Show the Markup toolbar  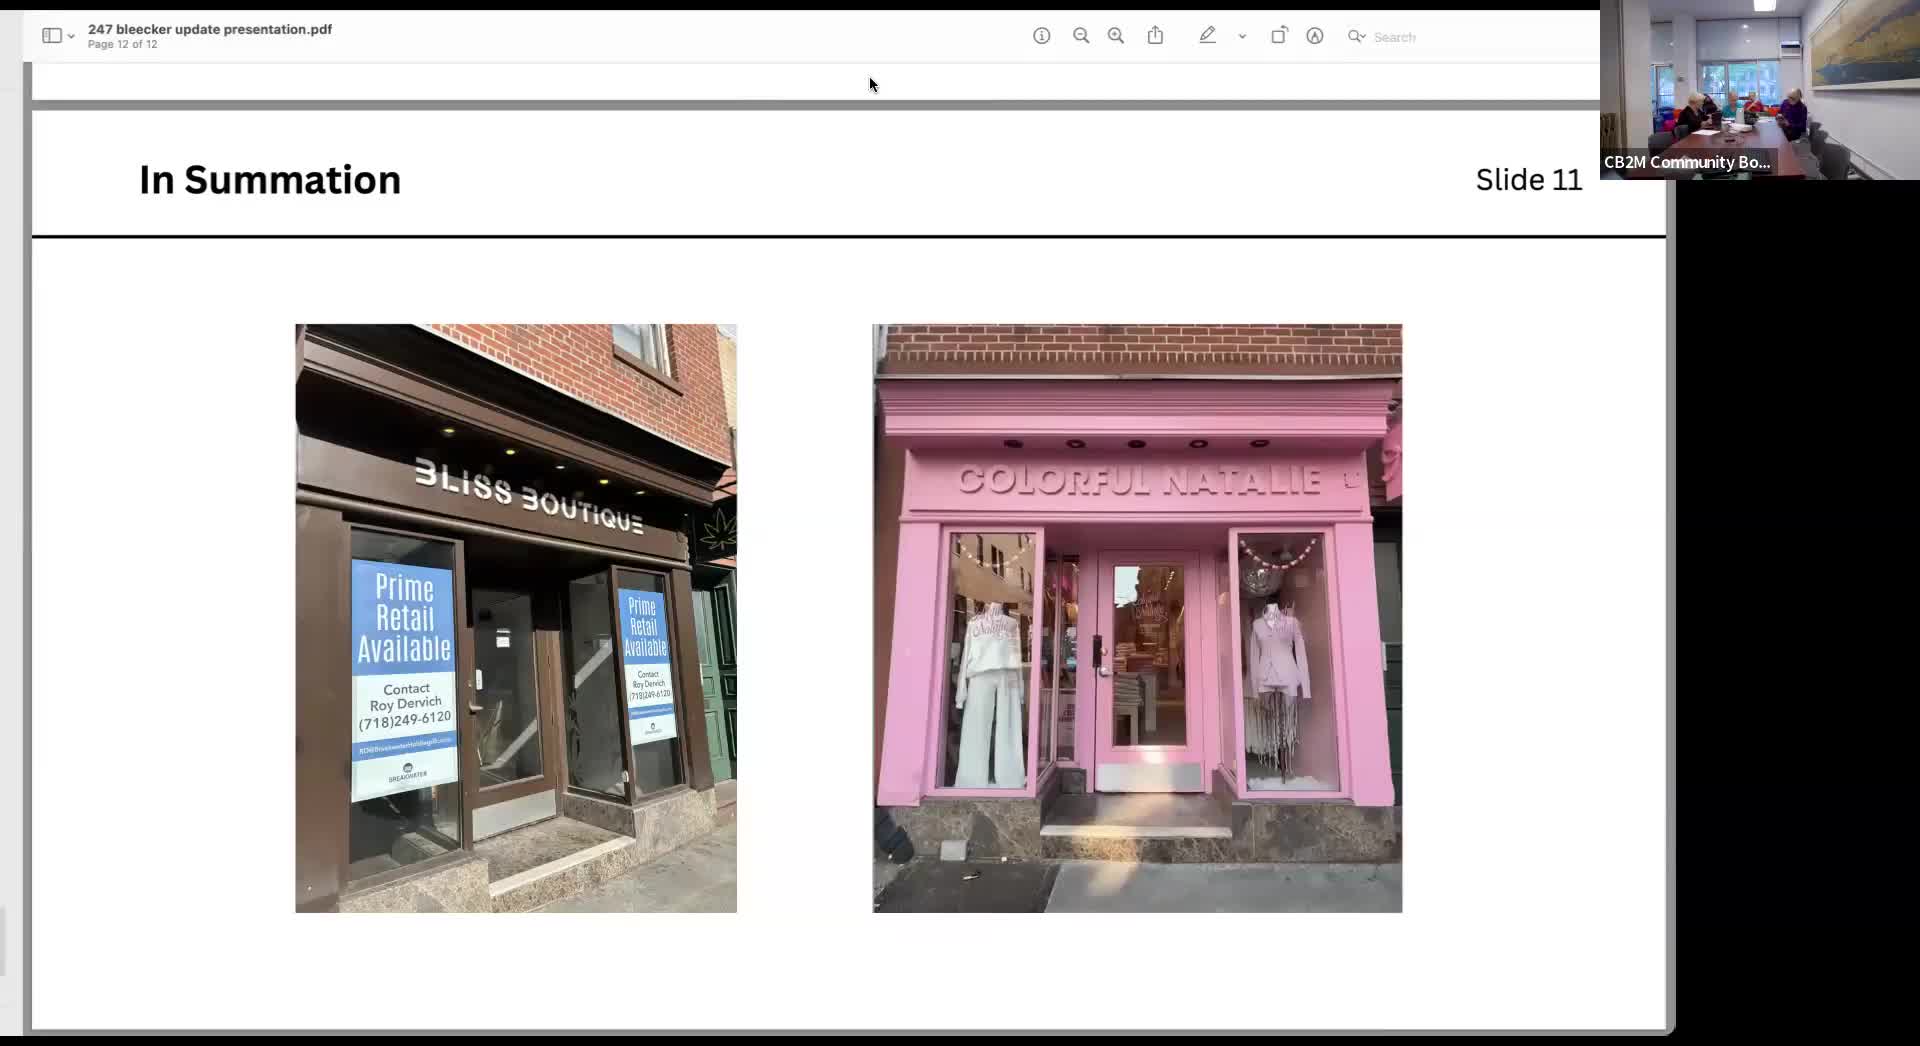tap(1315, 36)
